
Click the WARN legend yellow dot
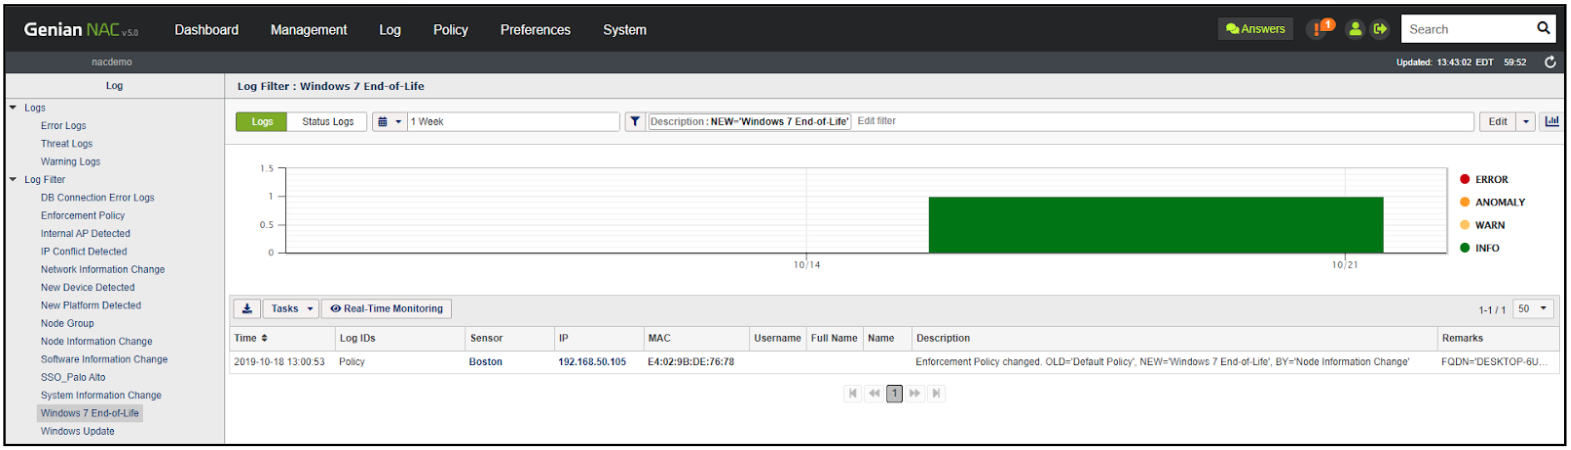tap(1464, 225)
